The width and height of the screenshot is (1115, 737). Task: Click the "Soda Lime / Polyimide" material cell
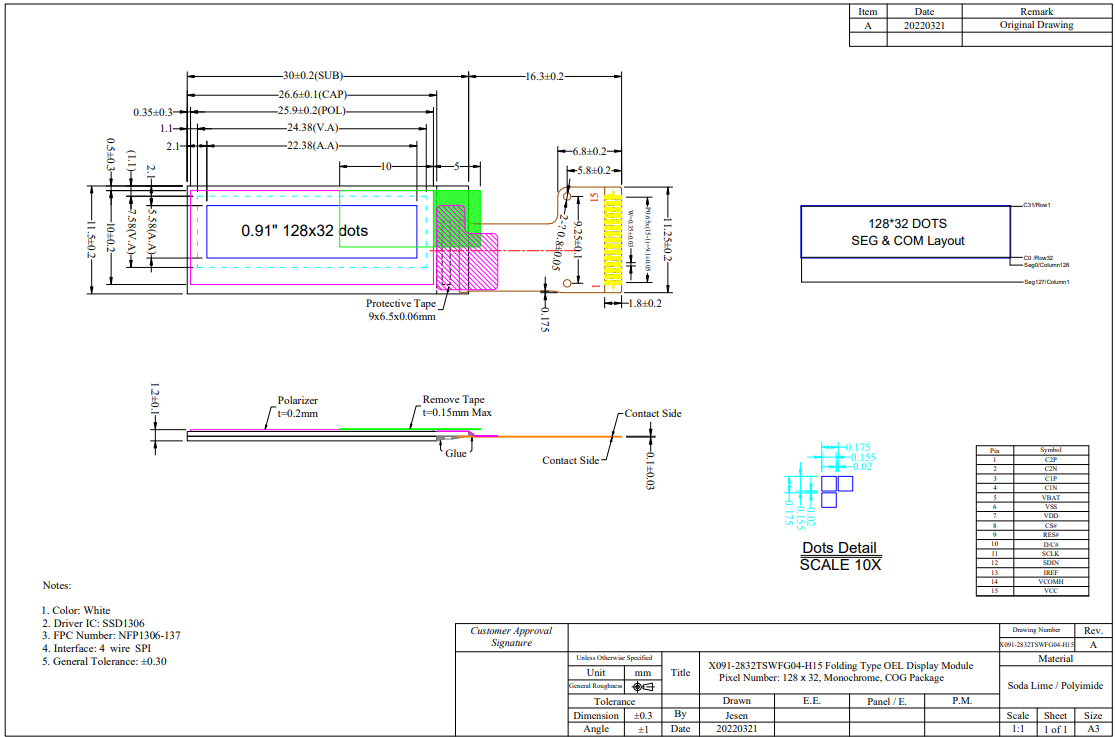pos(1053,685)
